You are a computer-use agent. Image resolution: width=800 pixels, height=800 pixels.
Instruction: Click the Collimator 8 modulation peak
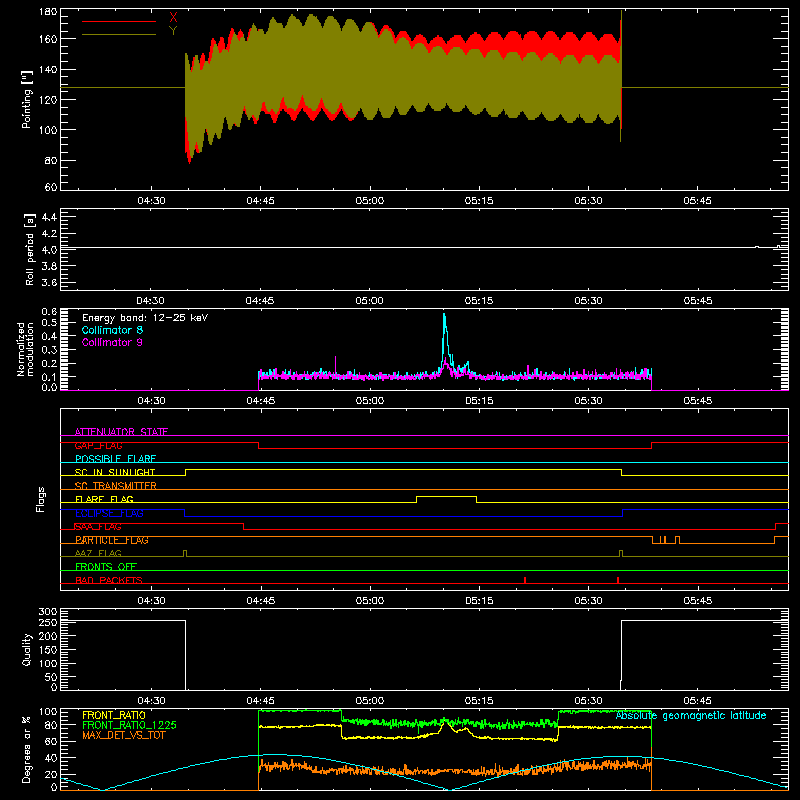coord(444,316)
